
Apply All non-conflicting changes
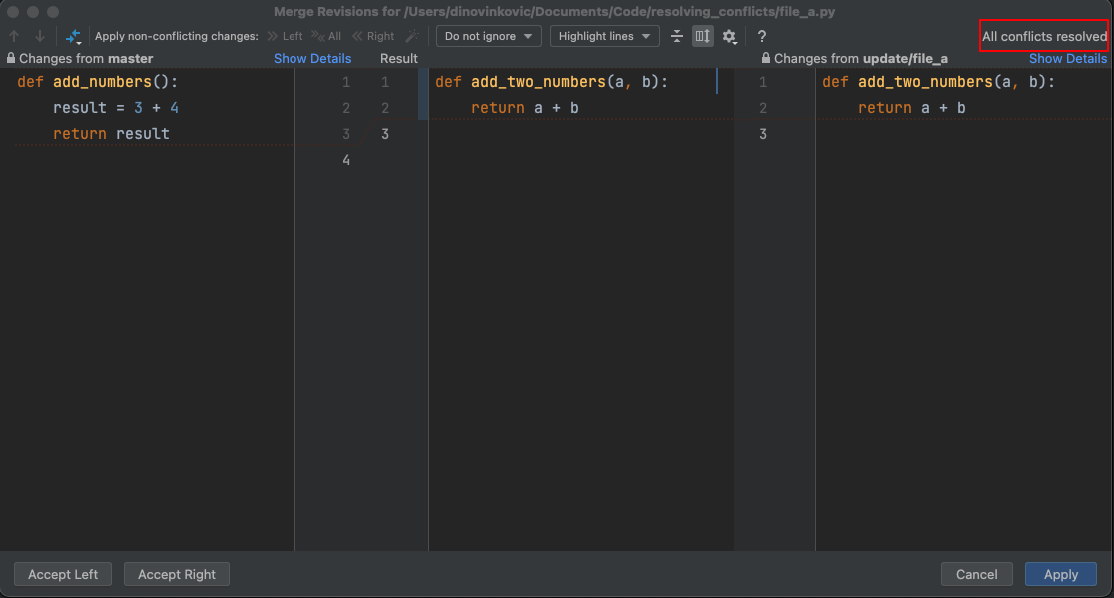coord(325,35)
